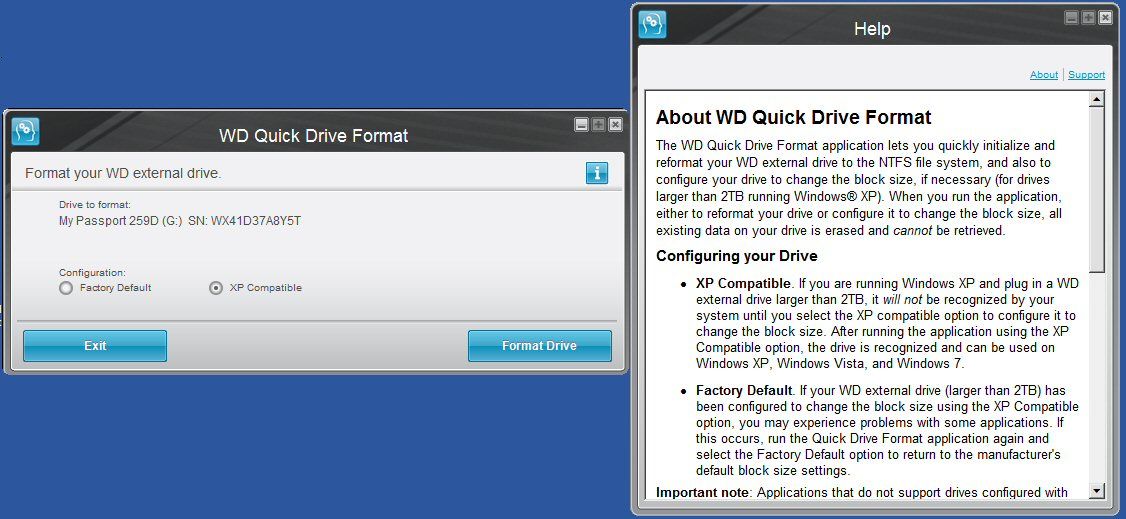This screenshot has width=1126, height=519.
Task: Close the Help window
Action: [x=1105, y=18]
